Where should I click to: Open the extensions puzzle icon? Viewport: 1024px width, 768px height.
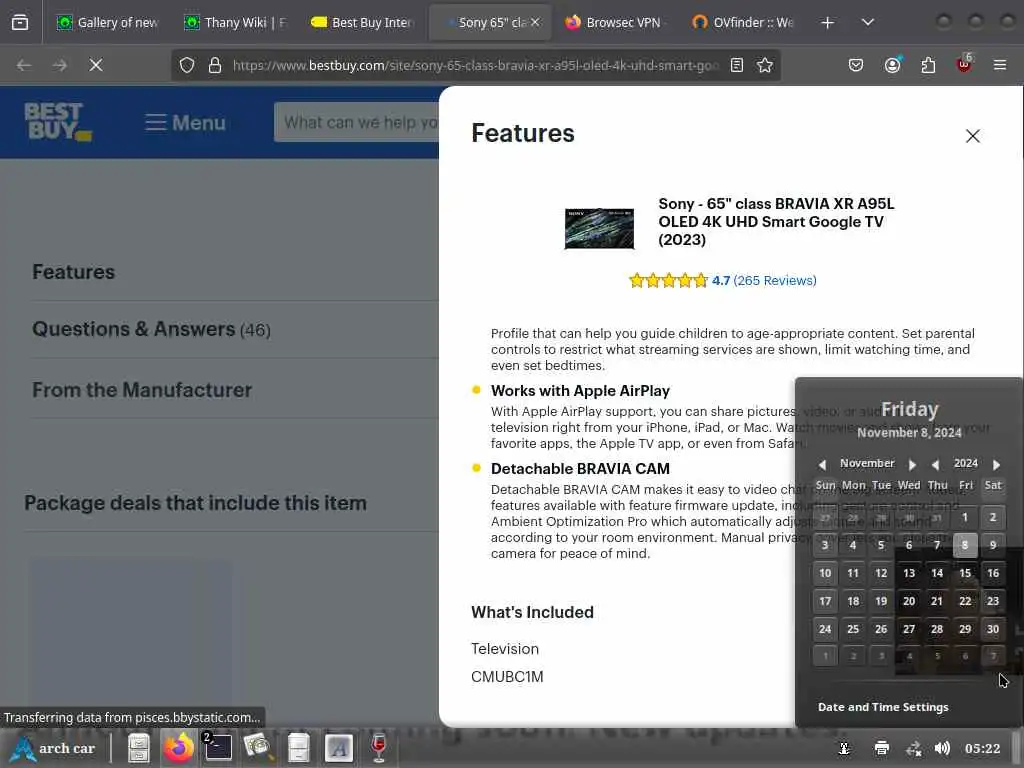(x=928, y=65)
